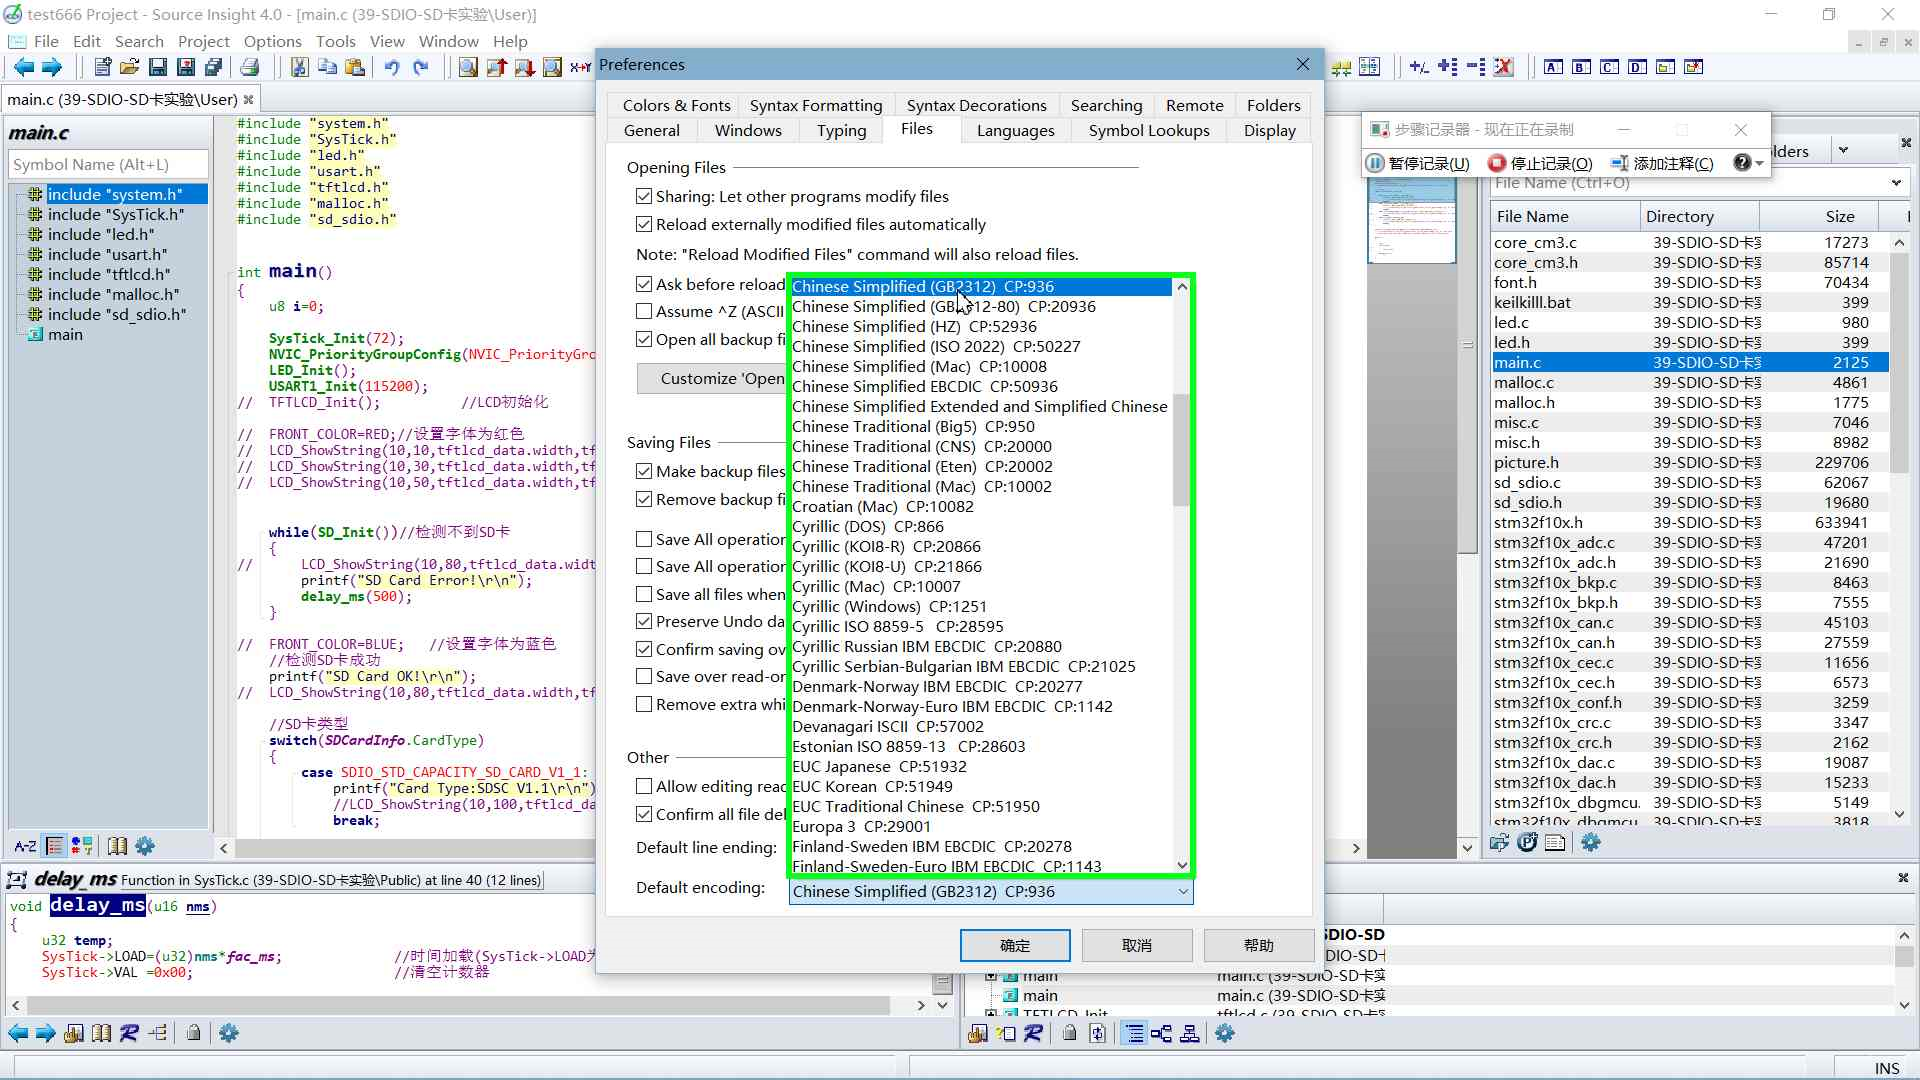Click the Copy toolbar icon
The height and width of the screenshot is (1080, 1920).
pos(327,67)
